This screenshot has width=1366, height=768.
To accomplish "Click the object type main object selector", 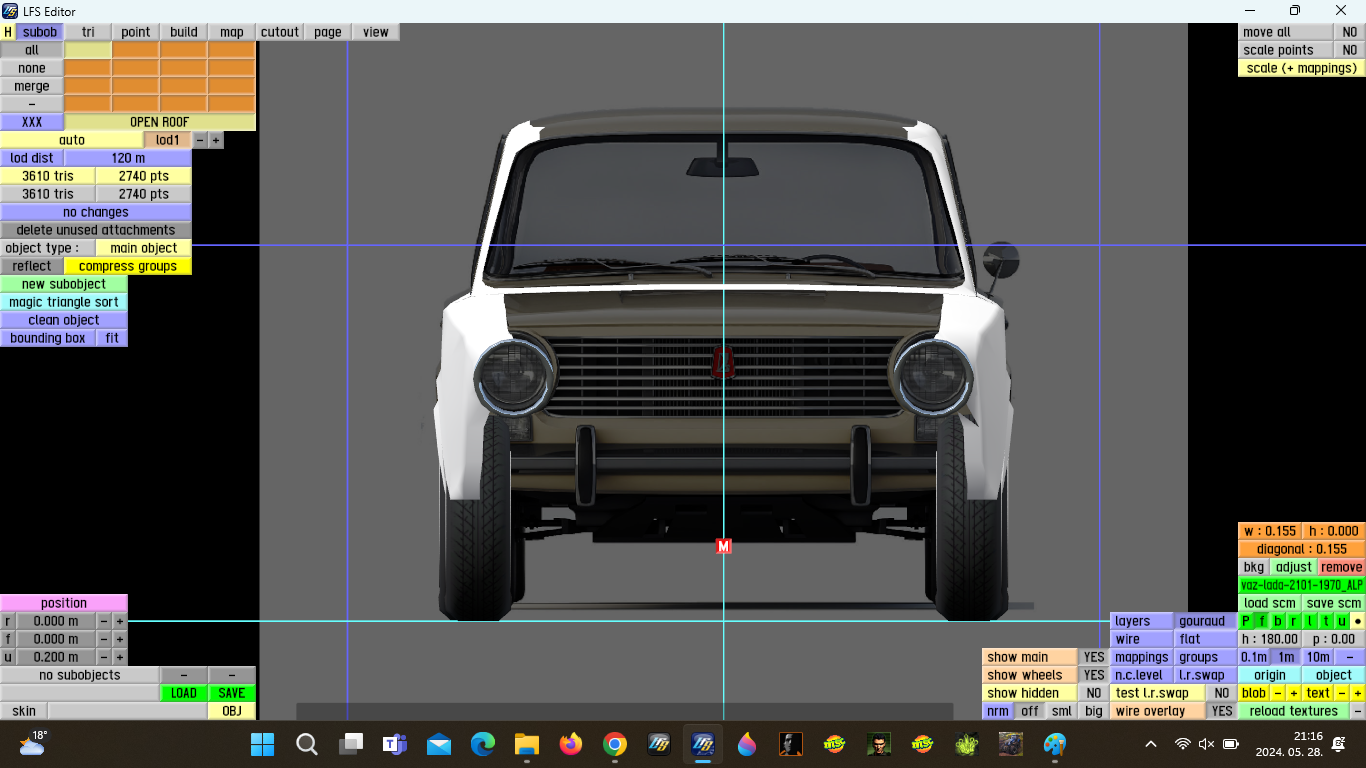I will [x=143, y=248].
